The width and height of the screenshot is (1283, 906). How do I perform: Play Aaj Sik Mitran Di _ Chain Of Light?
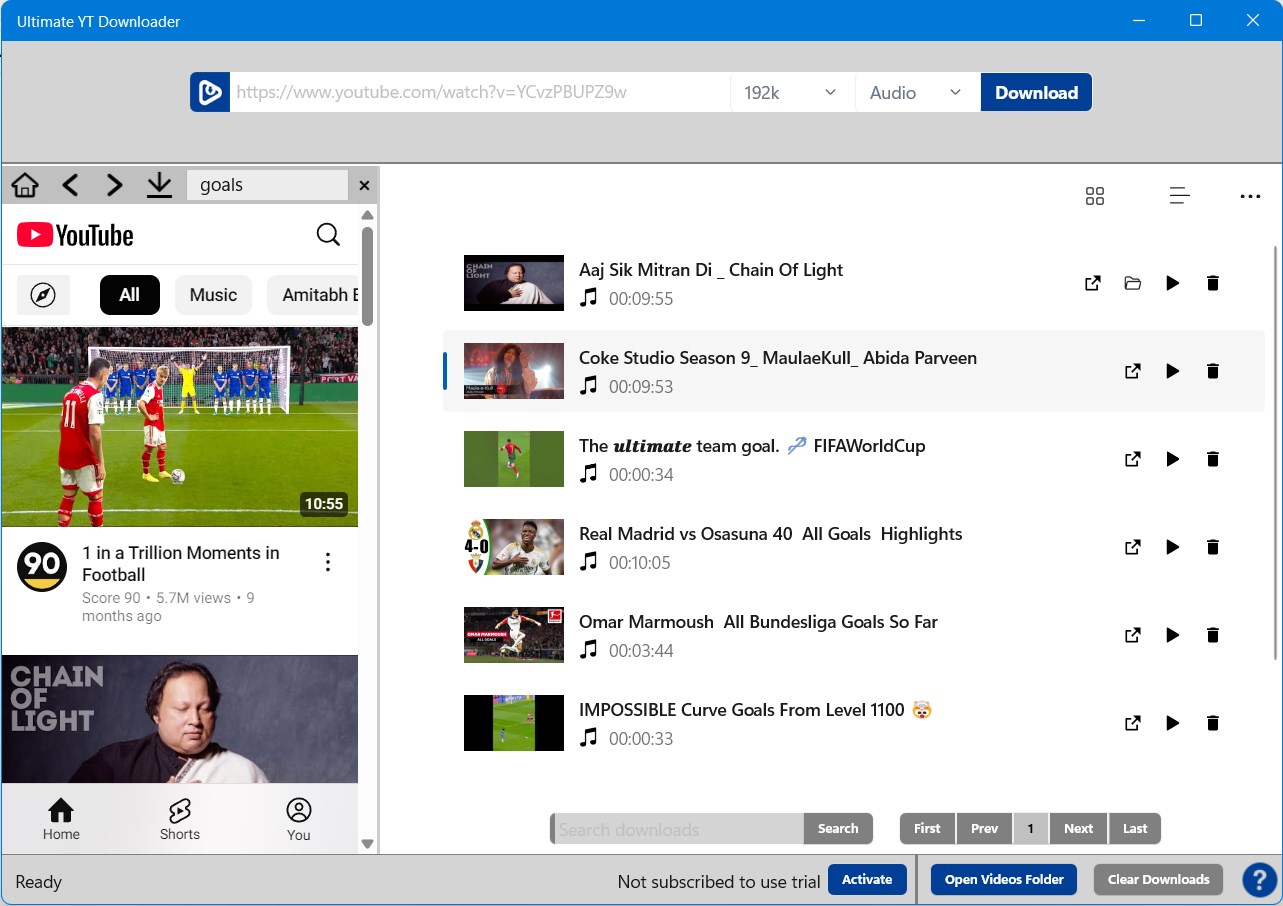tap(1173, 283)
